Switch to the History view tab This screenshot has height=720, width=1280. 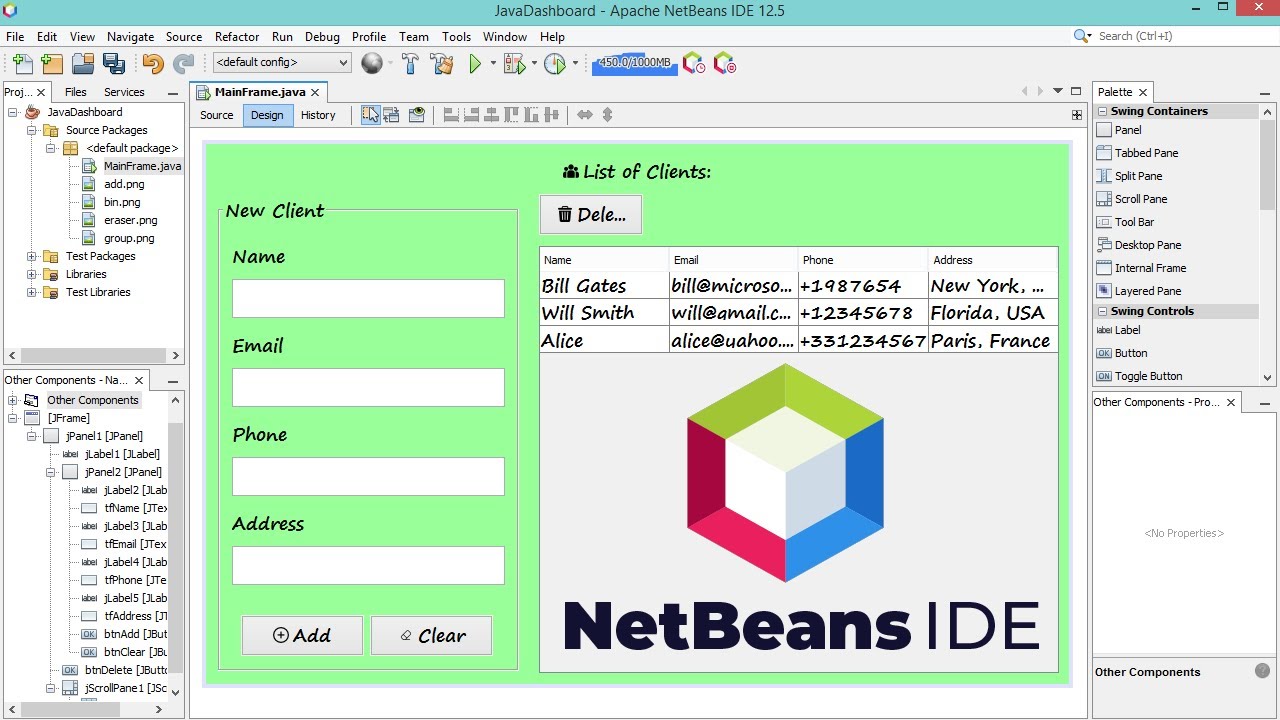click(318, 115)
